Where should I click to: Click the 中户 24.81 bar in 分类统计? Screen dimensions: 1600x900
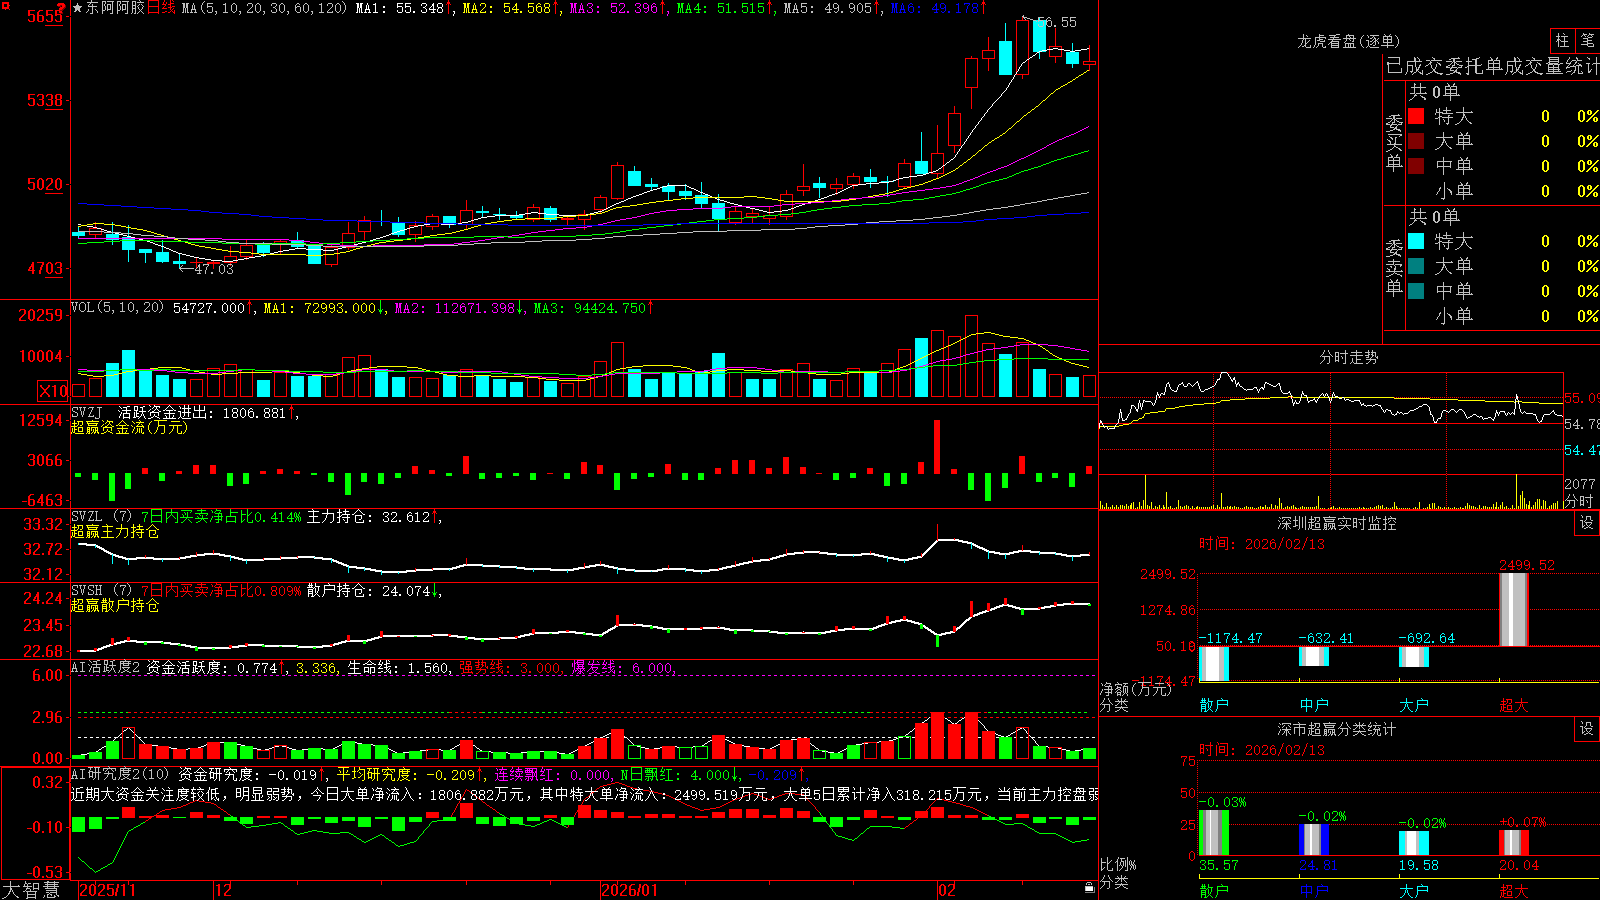pos(1314,840)
